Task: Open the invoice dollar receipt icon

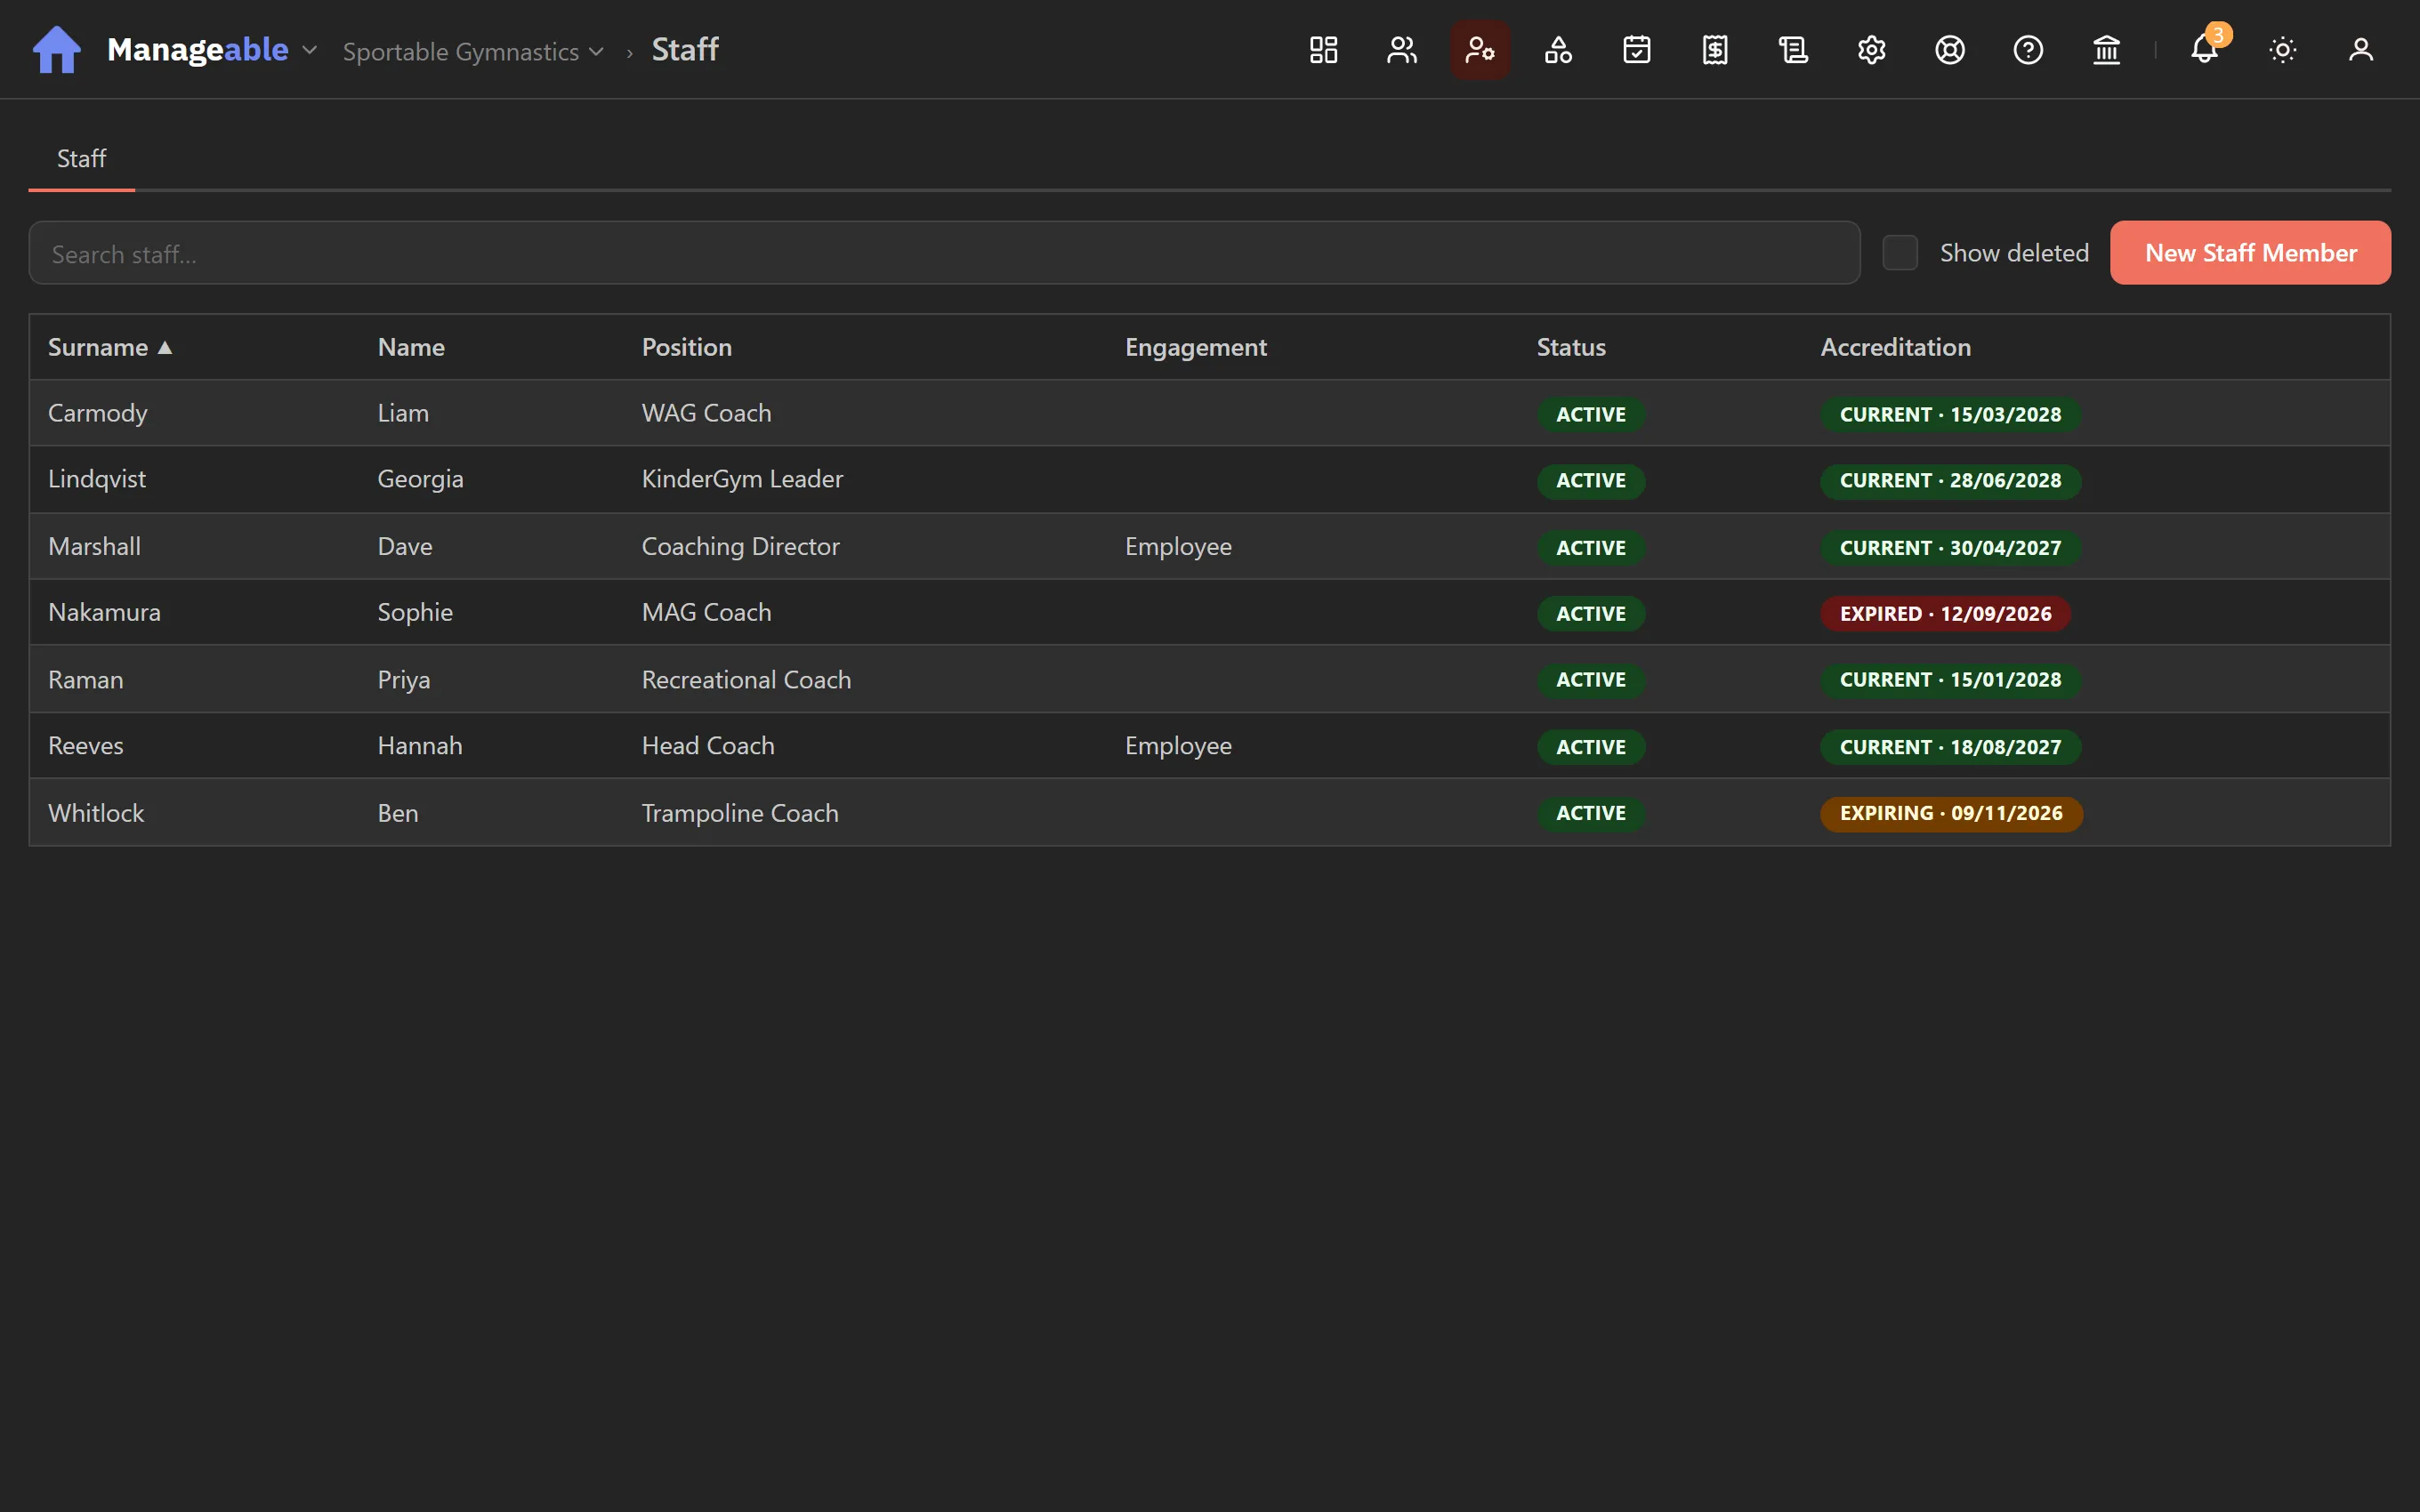Action: coord(1715,50)
